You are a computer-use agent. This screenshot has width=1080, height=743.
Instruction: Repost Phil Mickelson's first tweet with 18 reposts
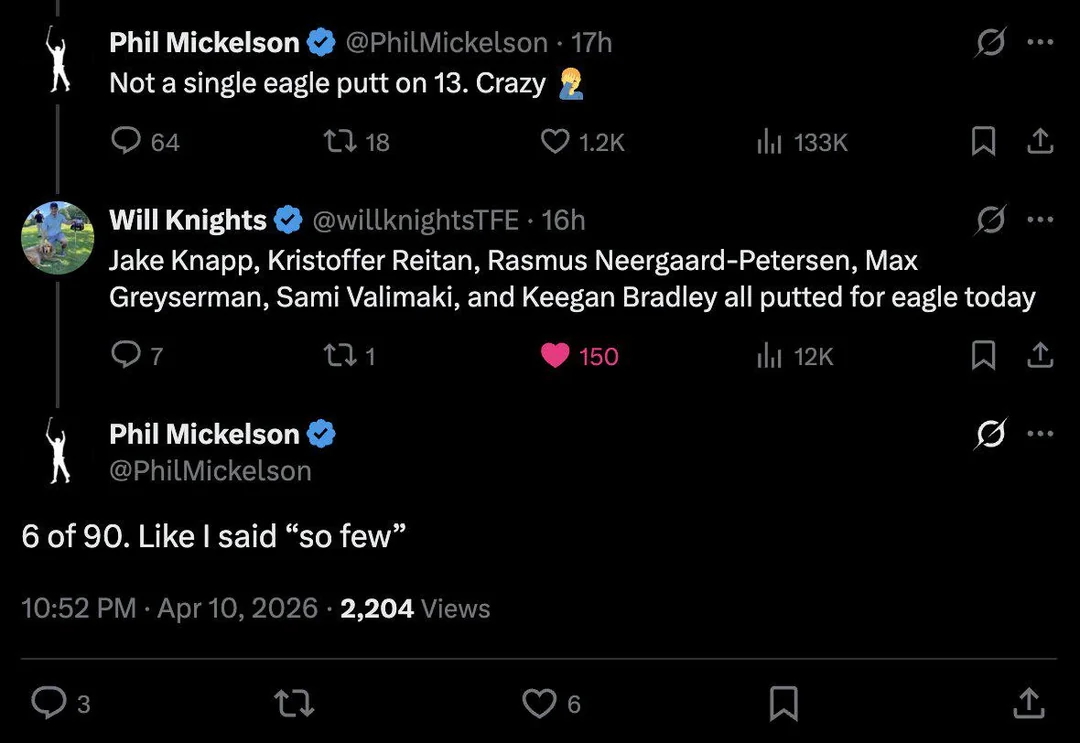click(x=337, y=142)
